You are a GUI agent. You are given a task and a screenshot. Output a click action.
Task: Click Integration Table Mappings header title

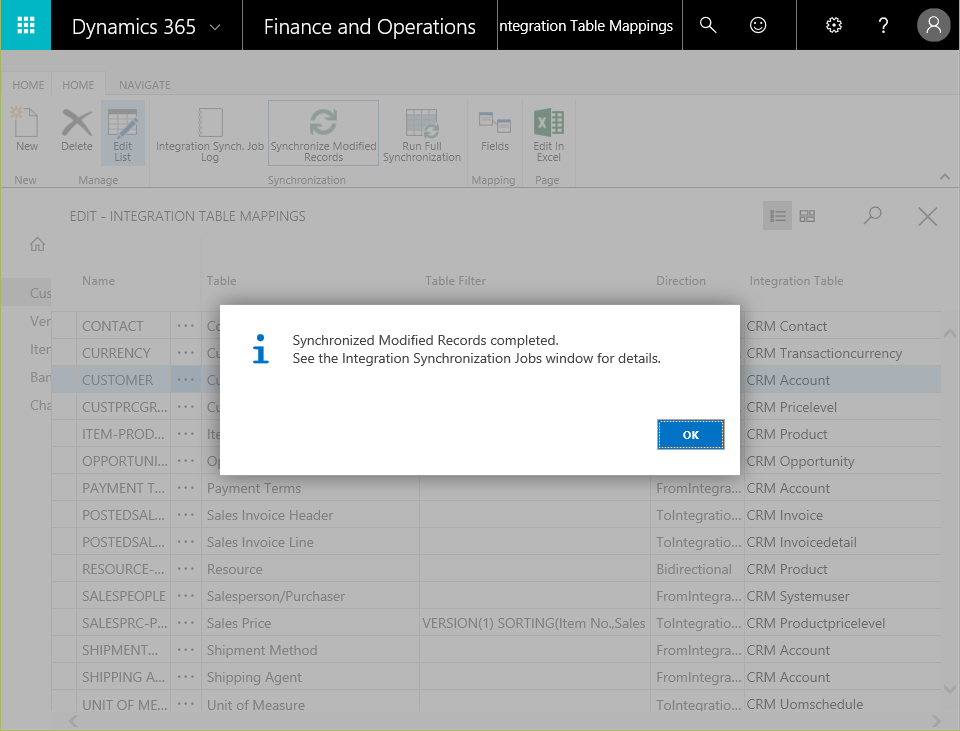(586, 26)
